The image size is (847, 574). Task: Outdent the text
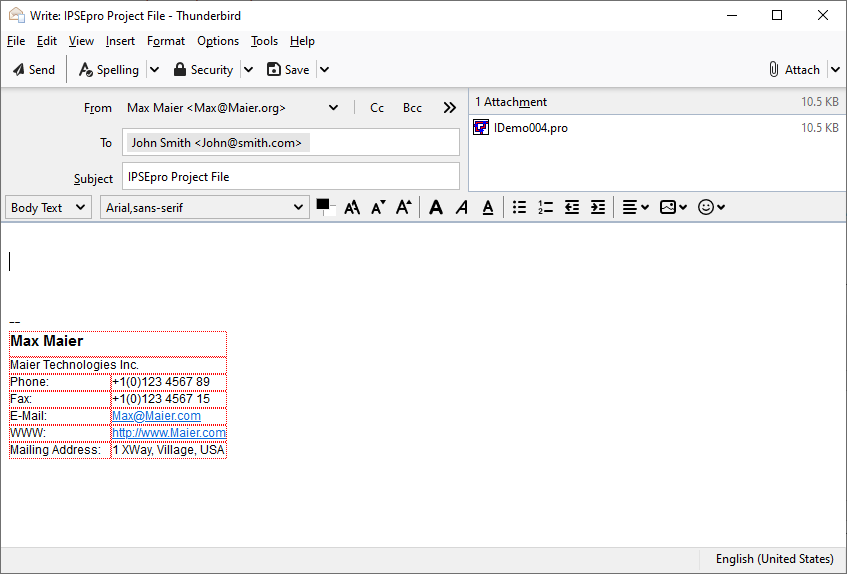pyautogui.click(x=572, y=207)
